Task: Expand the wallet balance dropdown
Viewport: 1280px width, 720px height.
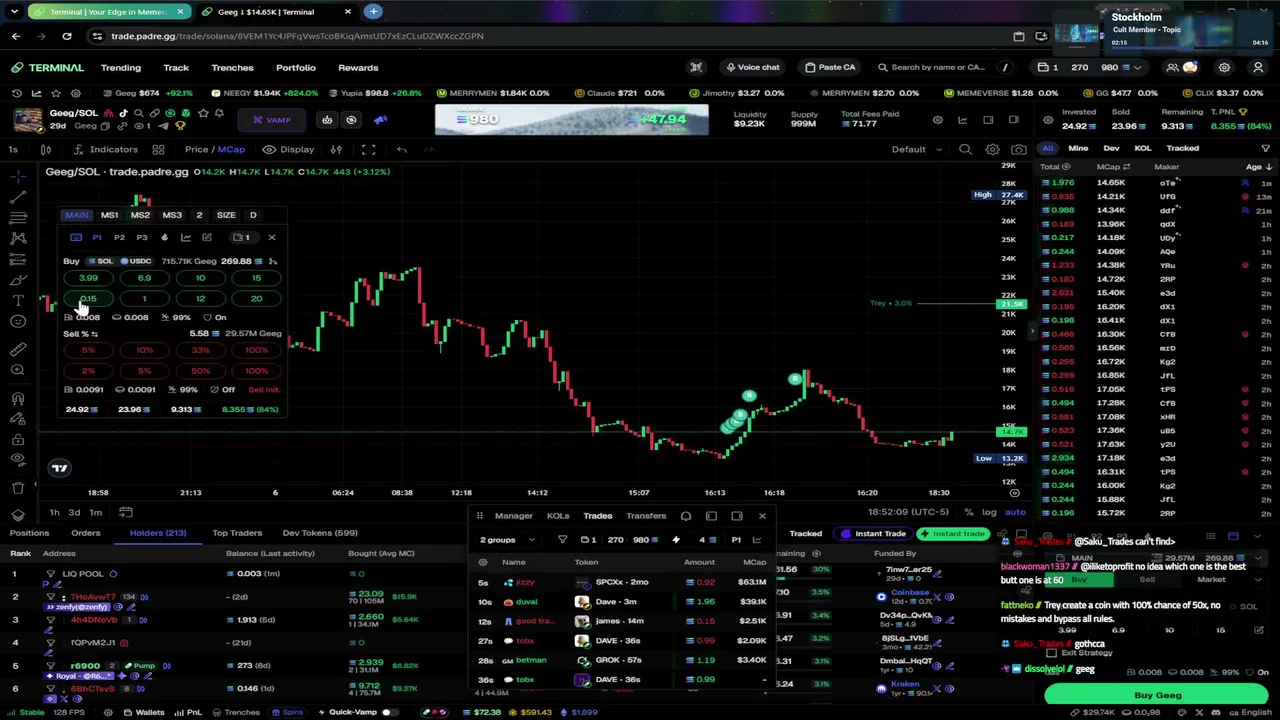Action: (1137, 68)
